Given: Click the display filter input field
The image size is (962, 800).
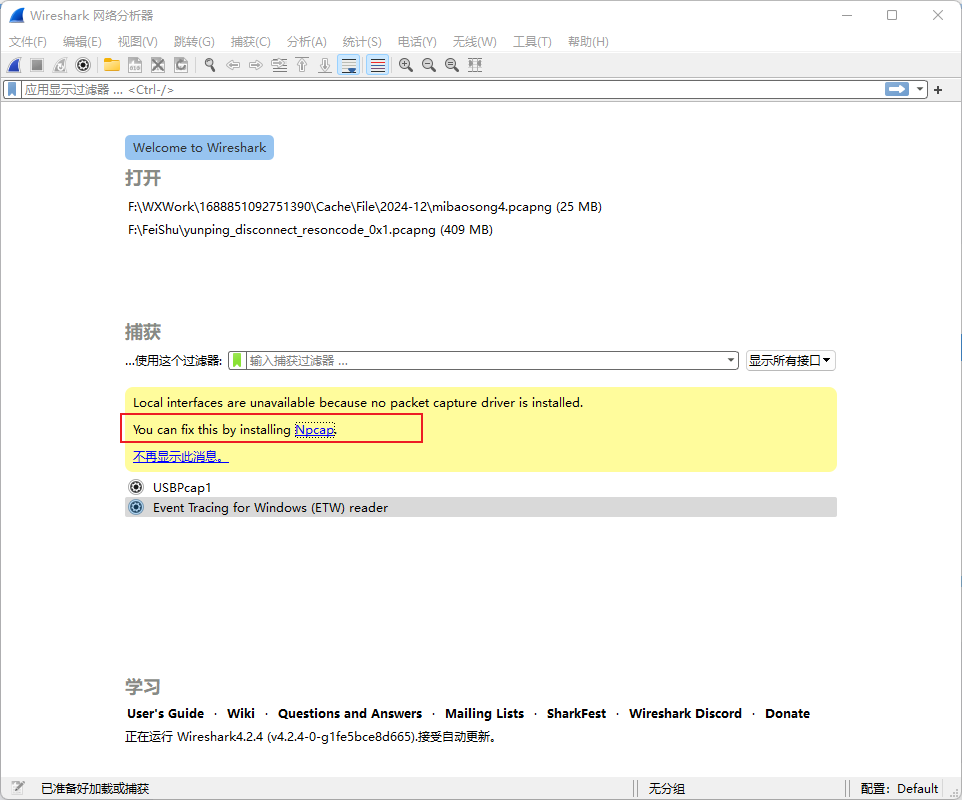Looking at the screenshot, I should click(453, 90).
